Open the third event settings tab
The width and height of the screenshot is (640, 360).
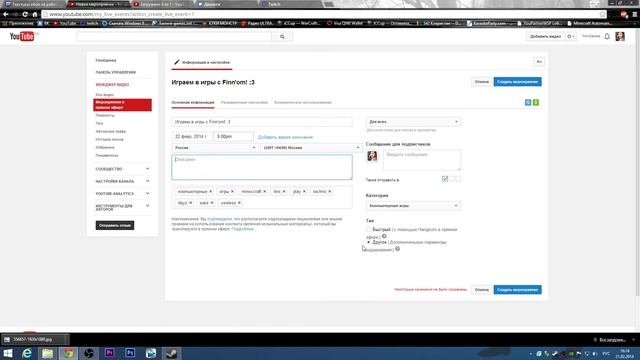pos(302,102)
